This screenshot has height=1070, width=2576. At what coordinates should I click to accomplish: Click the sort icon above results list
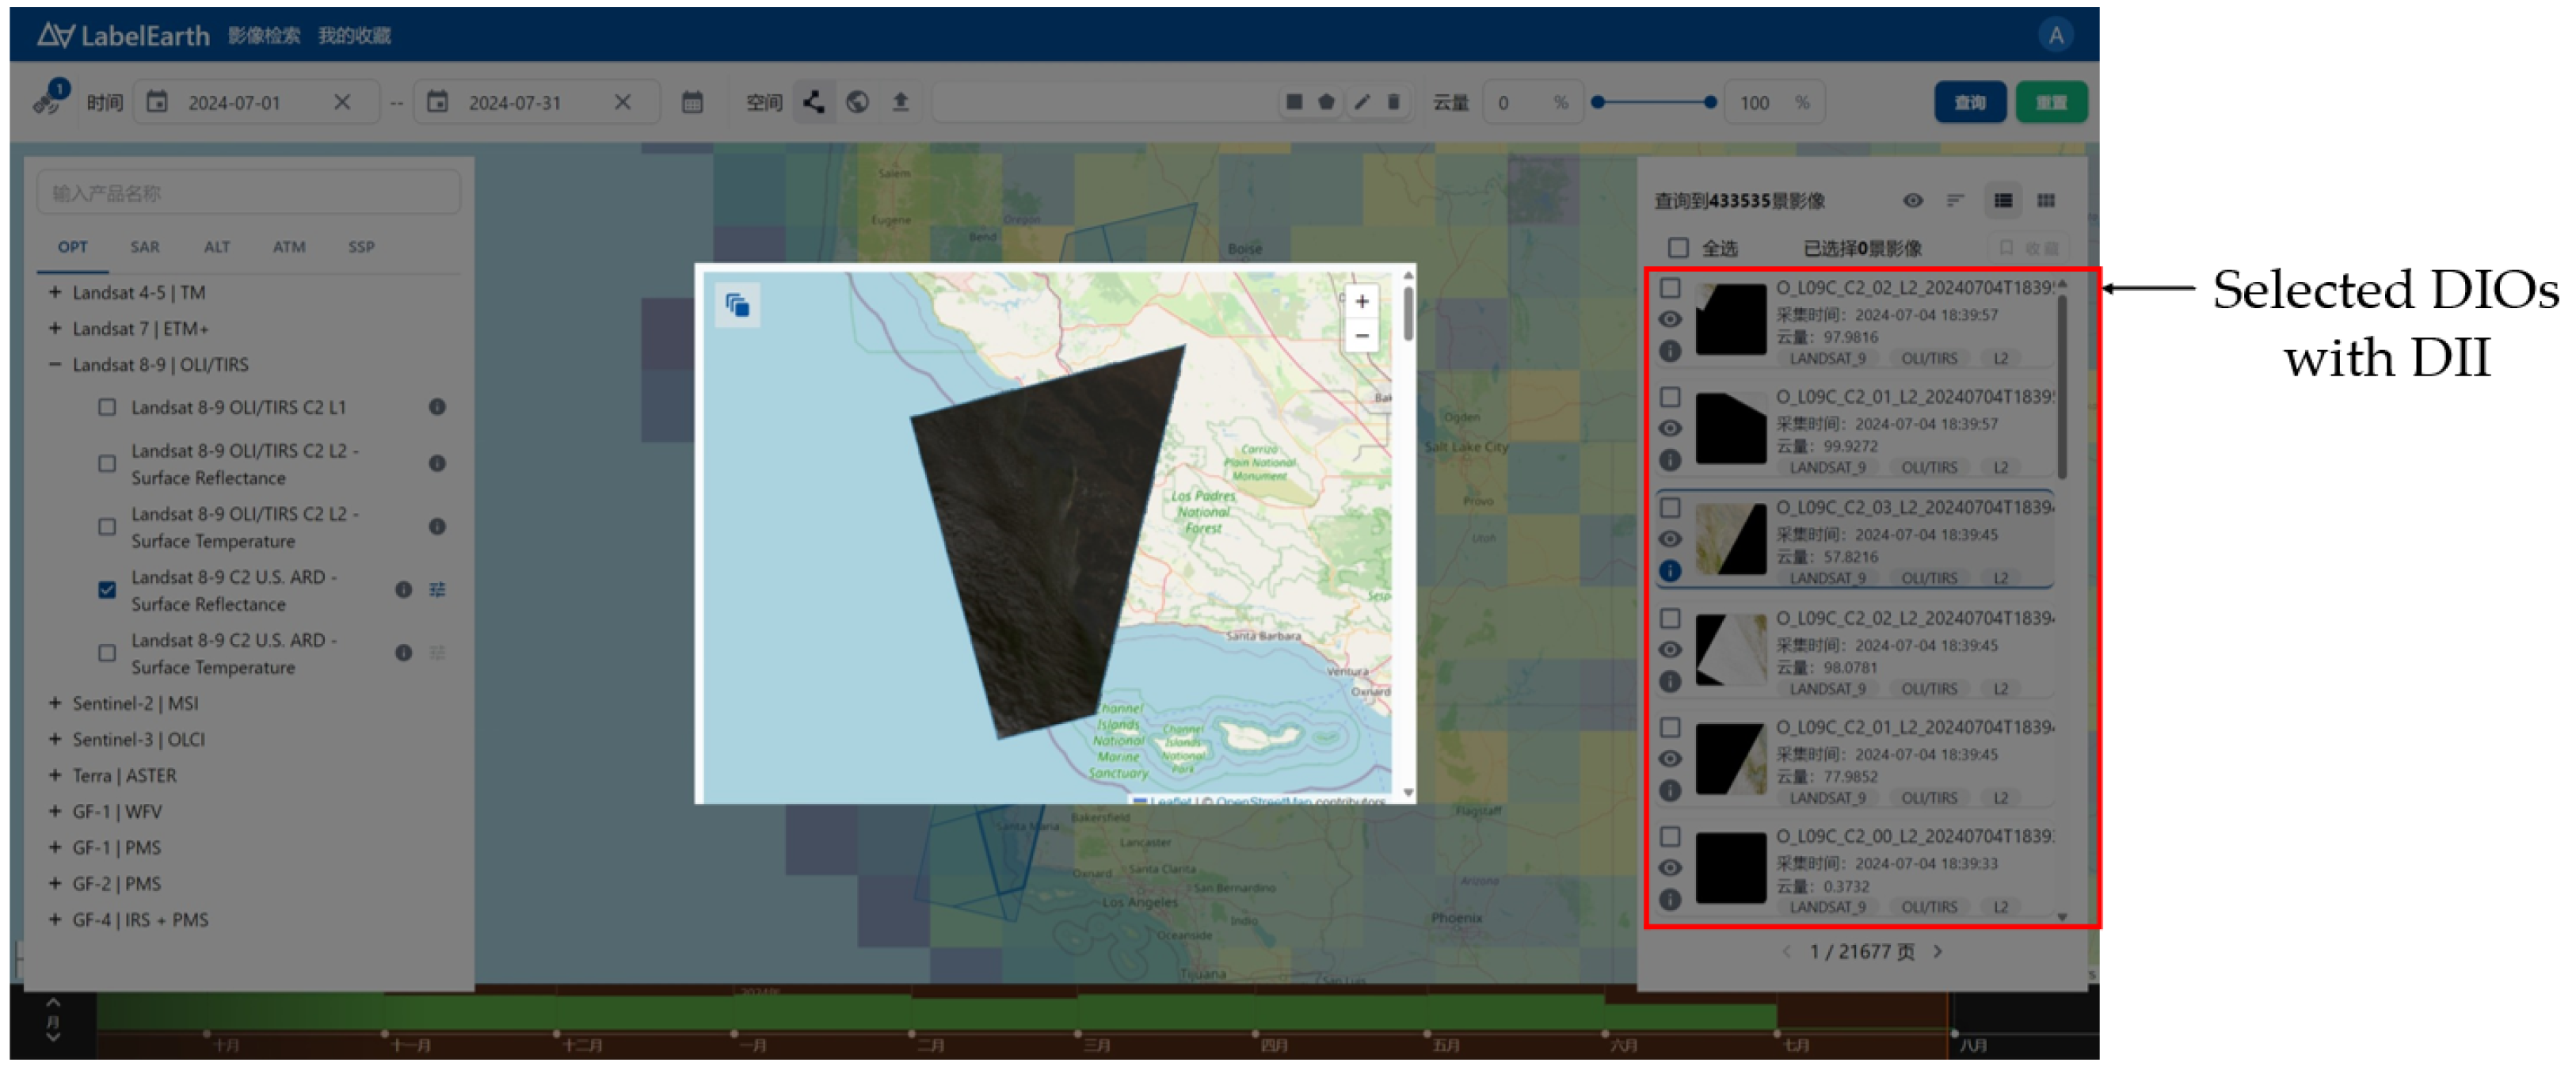click(x=1956, y=200)
